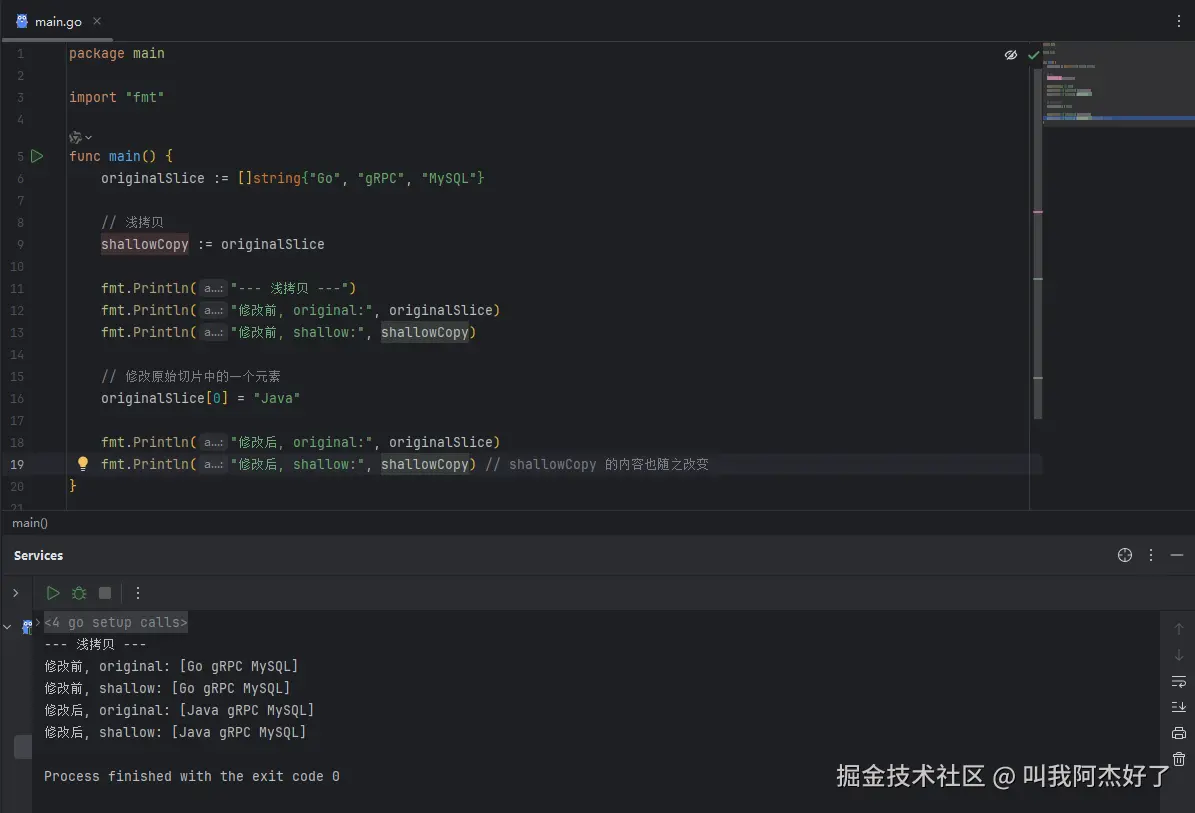Open the AI actions dropdown above func main
The height and width of the screenshot is (813, 1195).
tap(80, 137)
